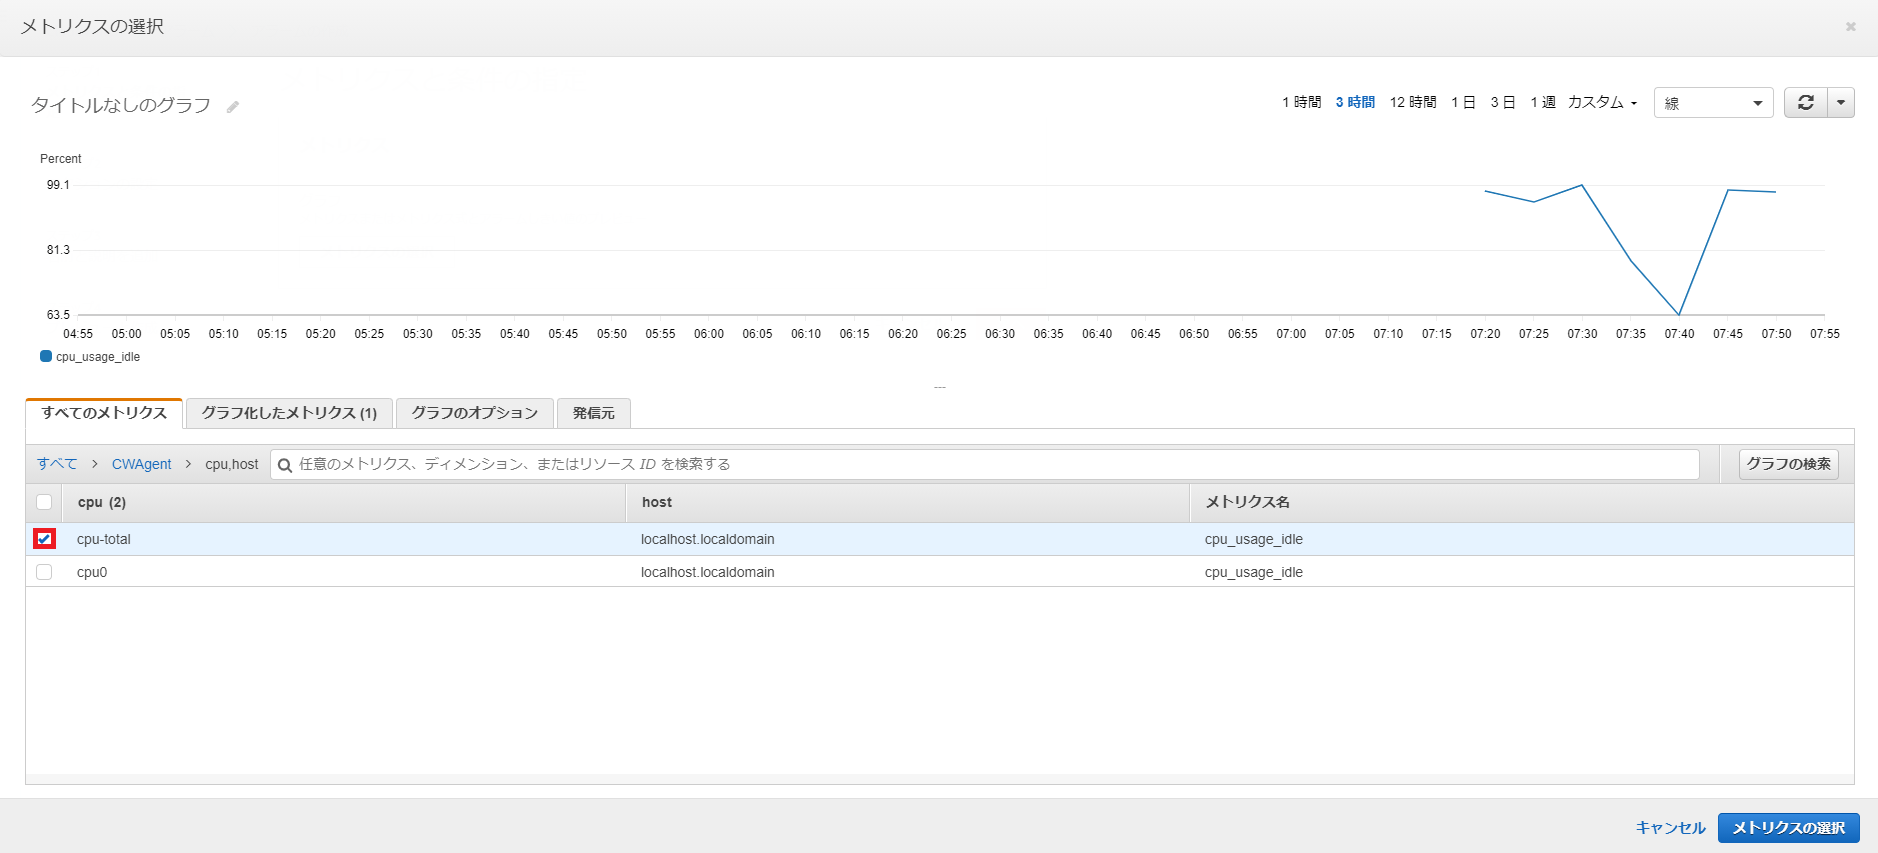1878x853 pixels.
Task: Switch to グラフ化したメトリクス (1) tab
Action: point(289,413)
